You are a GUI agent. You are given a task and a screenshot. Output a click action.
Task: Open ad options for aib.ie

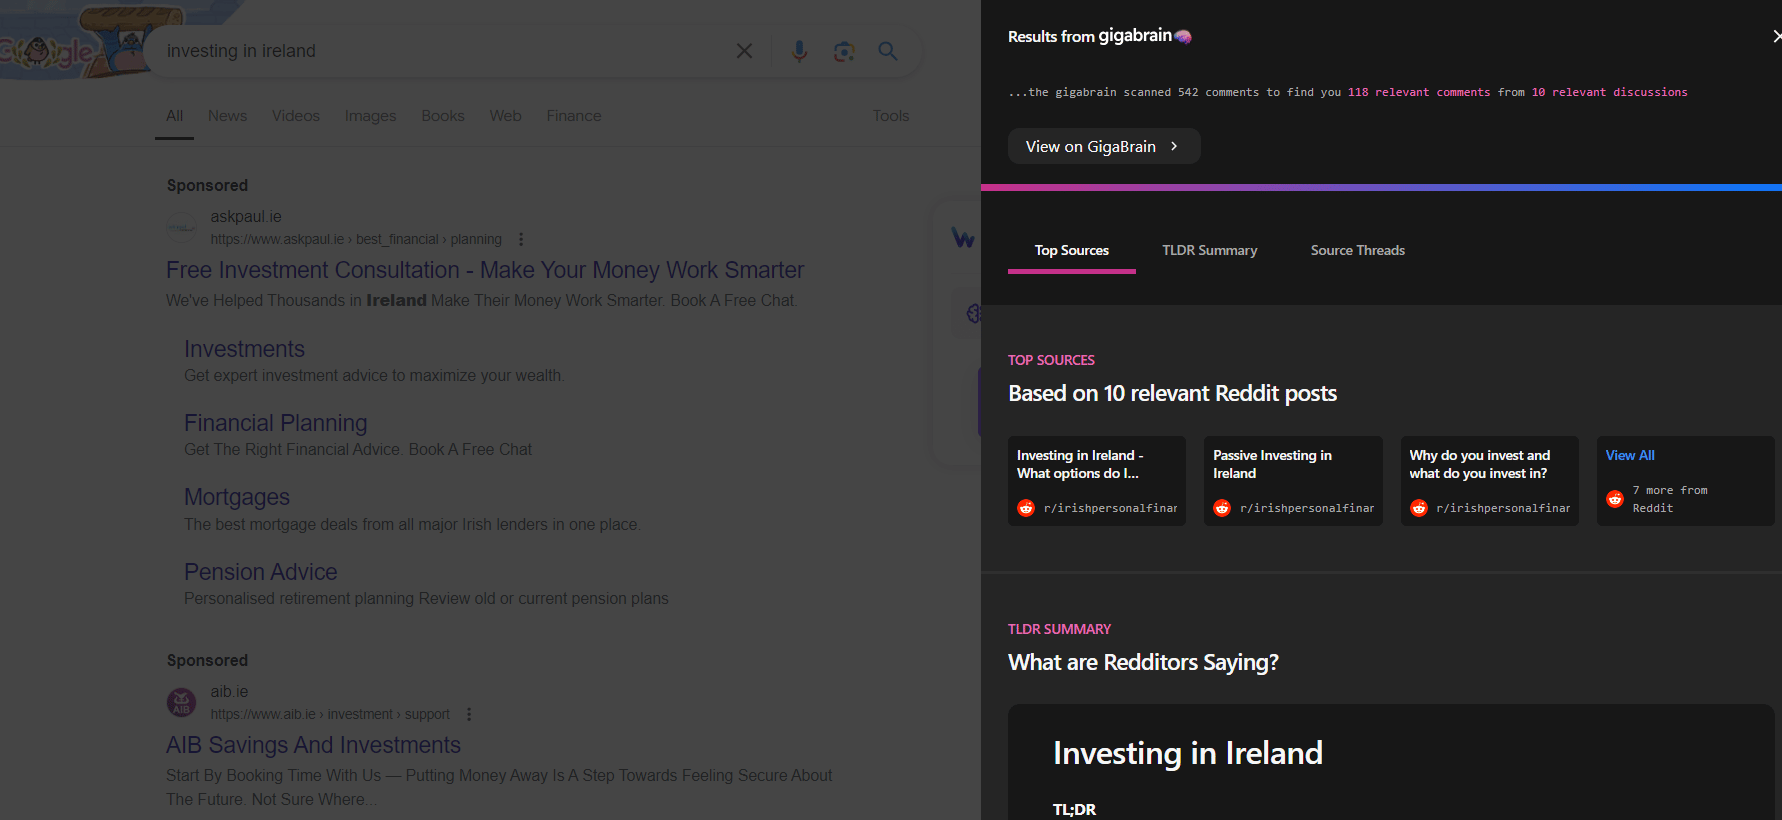469,714
